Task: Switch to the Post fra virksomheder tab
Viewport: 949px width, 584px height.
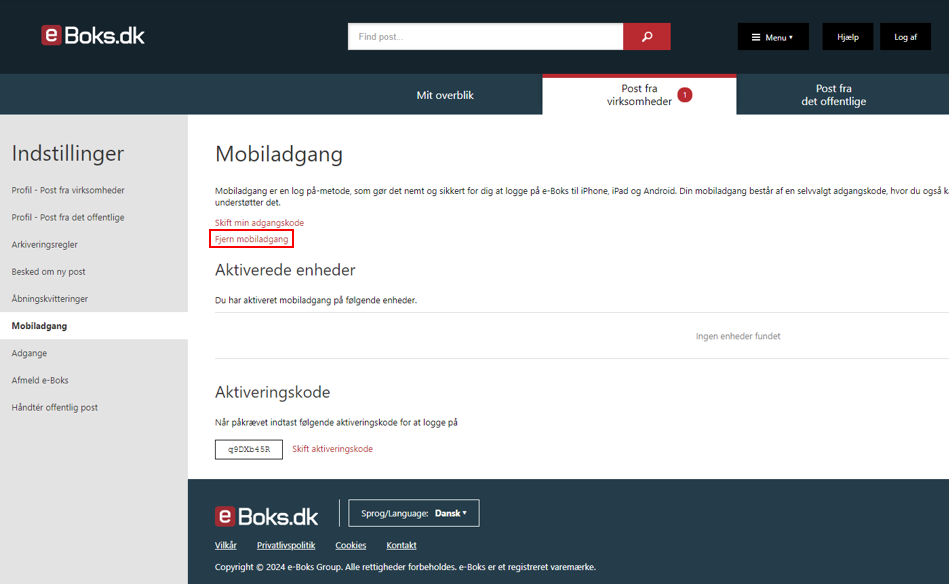Action: [639, 95]
